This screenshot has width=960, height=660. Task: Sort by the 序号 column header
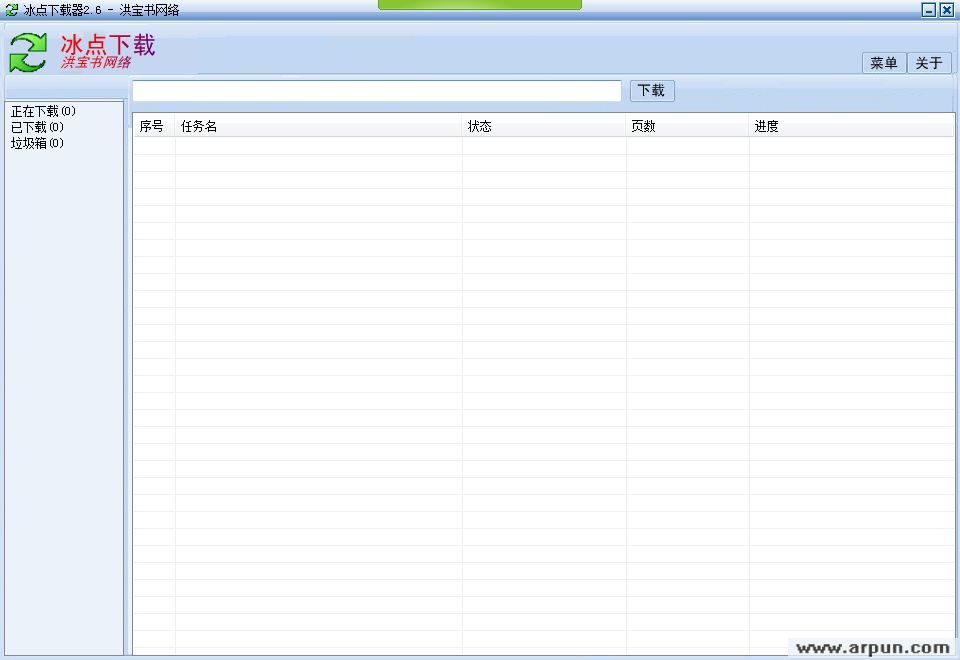(153, 126)
